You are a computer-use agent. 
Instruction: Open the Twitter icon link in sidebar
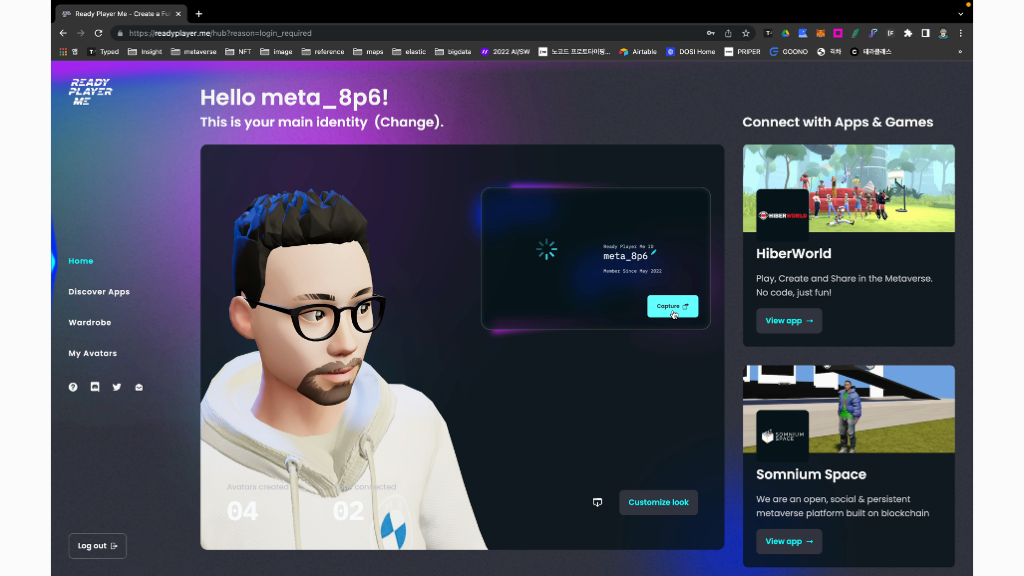[x=117, y=387]
